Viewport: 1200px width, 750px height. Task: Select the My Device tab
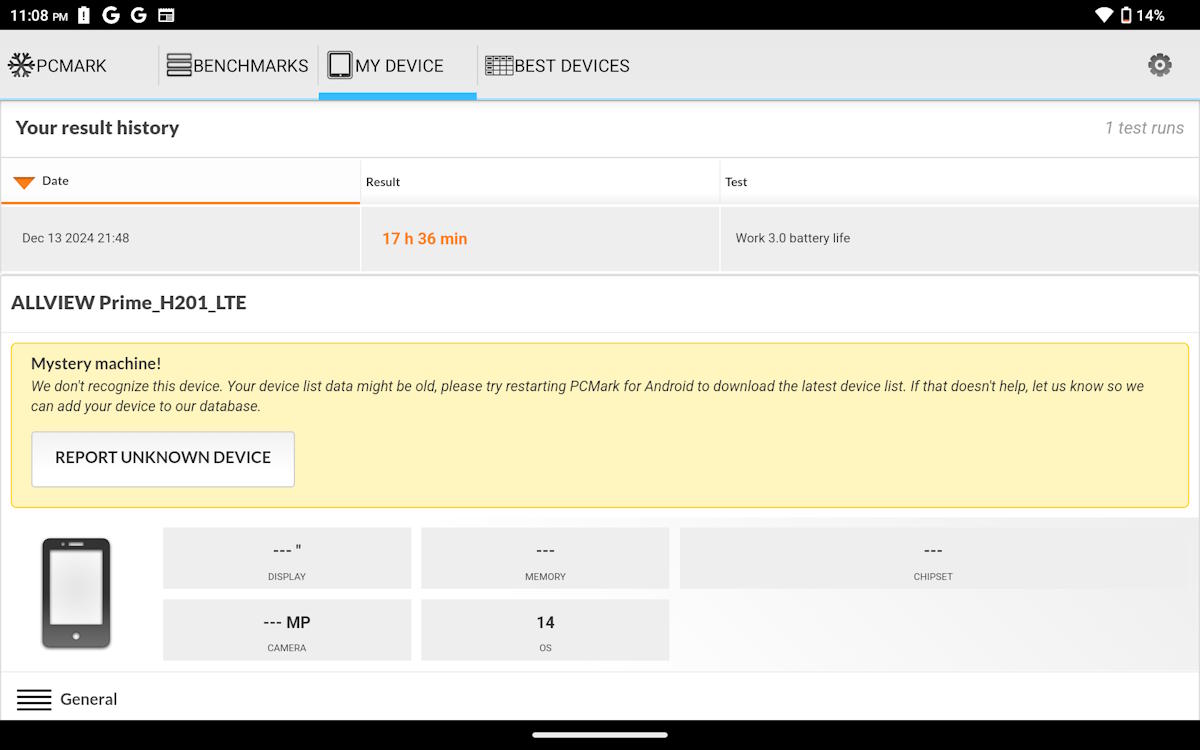point(398,65)
